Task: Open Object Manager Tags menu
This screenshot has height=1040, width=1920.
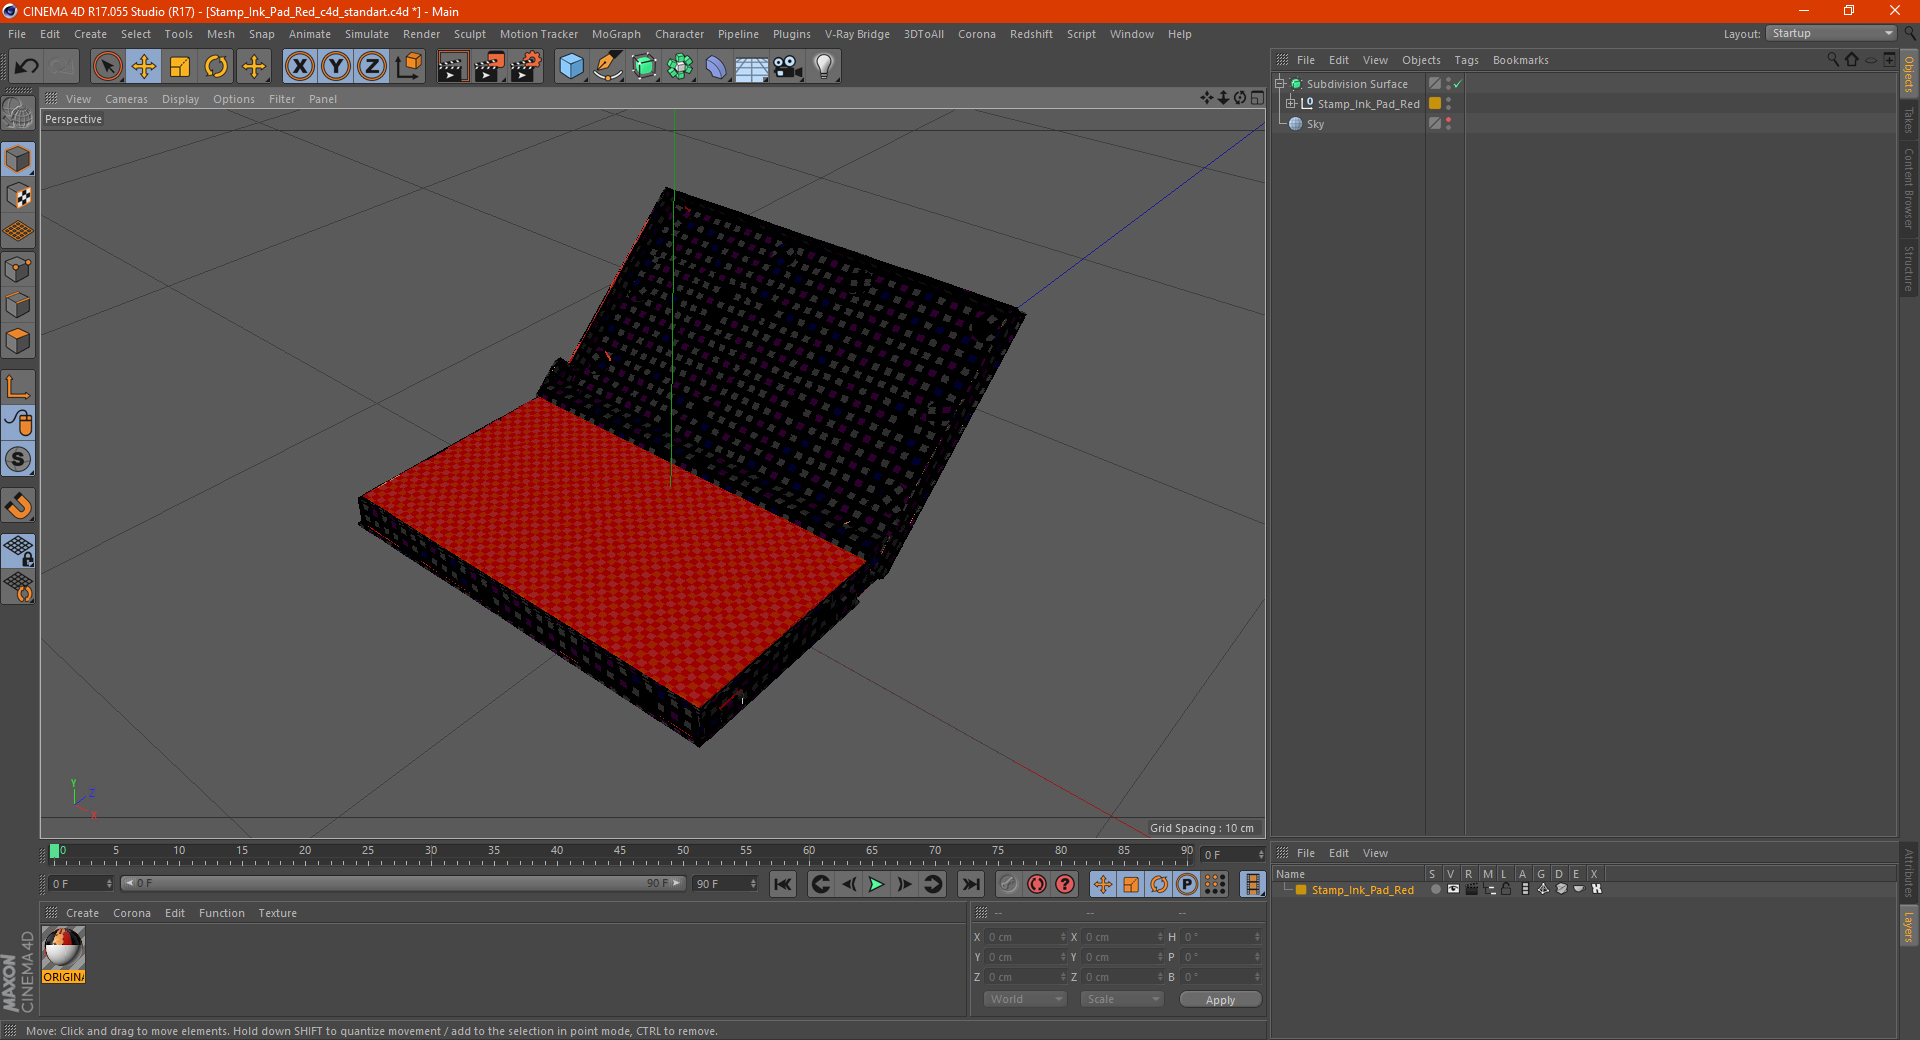Action: click(x=1466, y=60)
